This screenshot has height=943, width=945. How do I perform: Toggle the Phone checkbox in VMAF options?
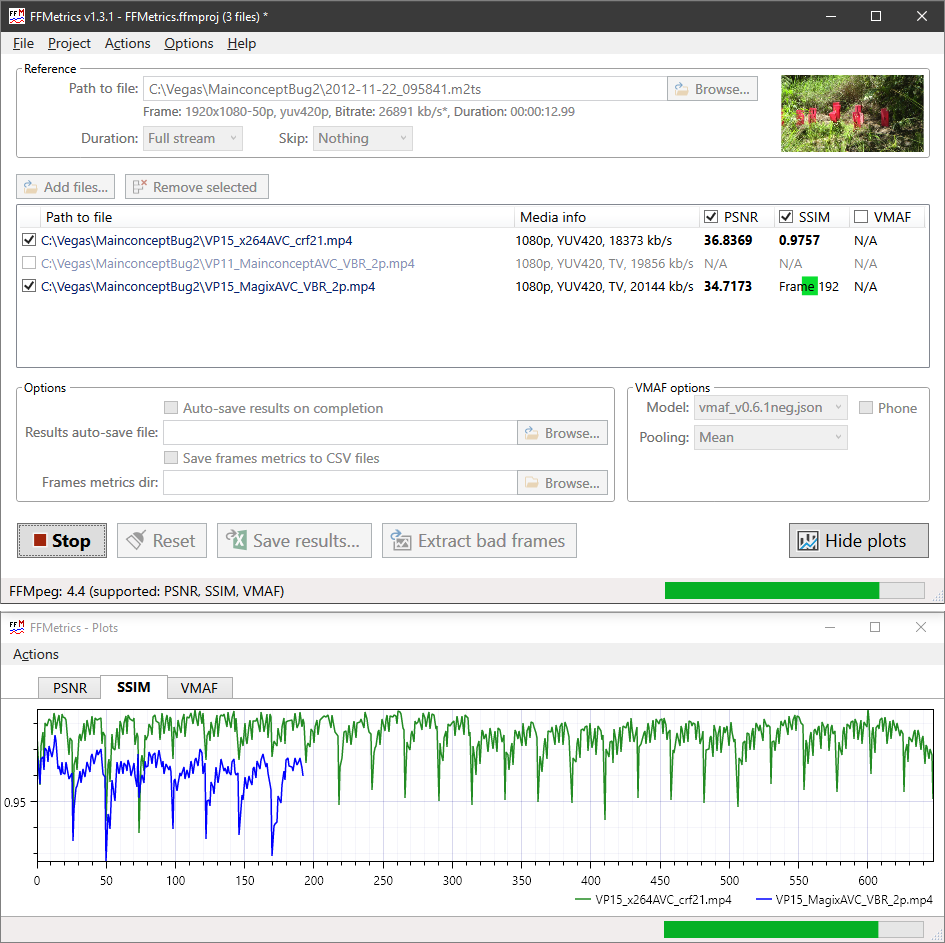[865, 408]
